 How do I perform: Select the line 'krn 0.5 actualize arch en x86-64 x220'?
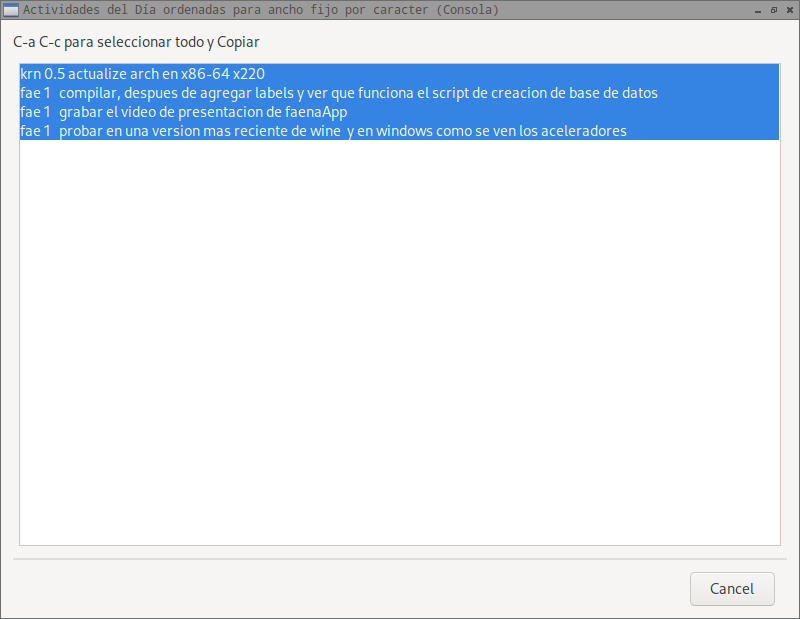click(x=399, y=73)
